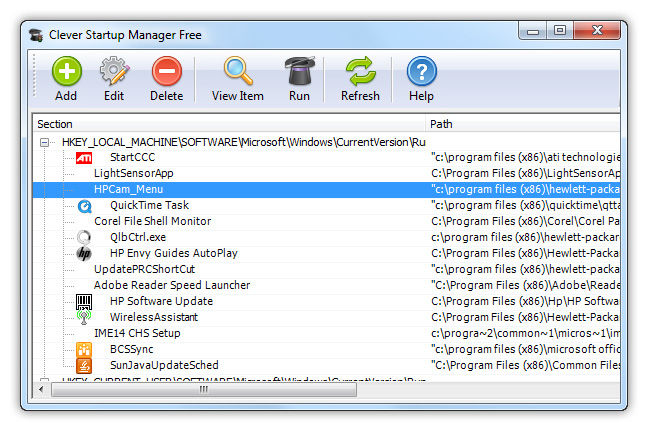648x431 pixels.
Task: Click the Section column header
Action: (x=229, y=124)
